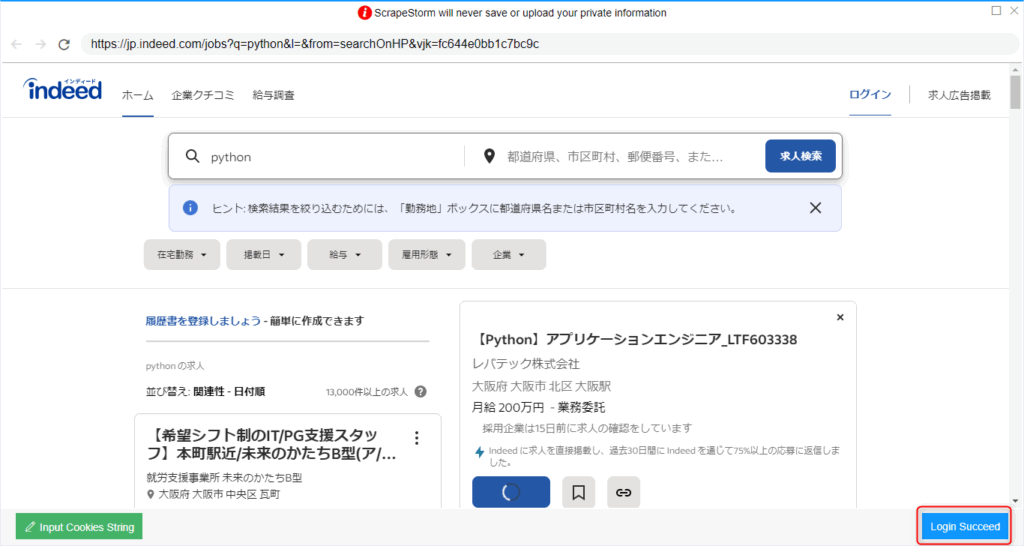Dismiss the hint banner with X

click(x=815, y=208)
